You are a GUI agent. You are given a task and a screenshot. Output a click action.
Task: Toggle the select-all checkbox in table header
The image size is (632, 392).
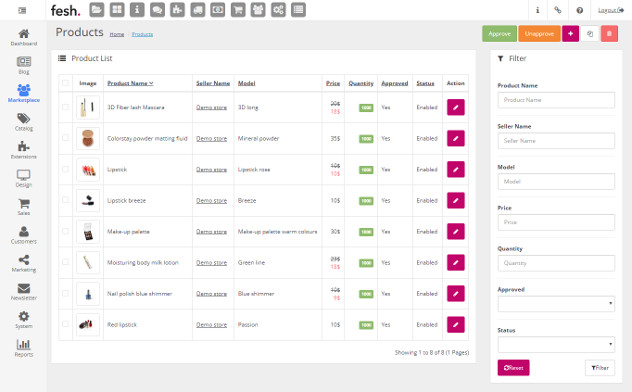[65, 83]
